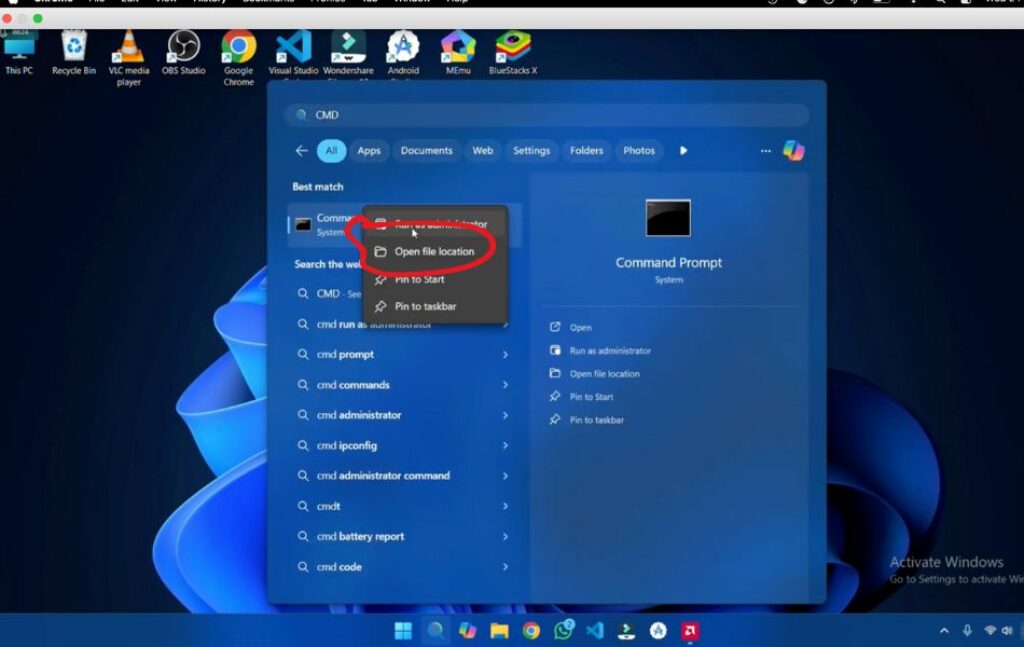Switch to the Settings filter tab

pos(532,151)
